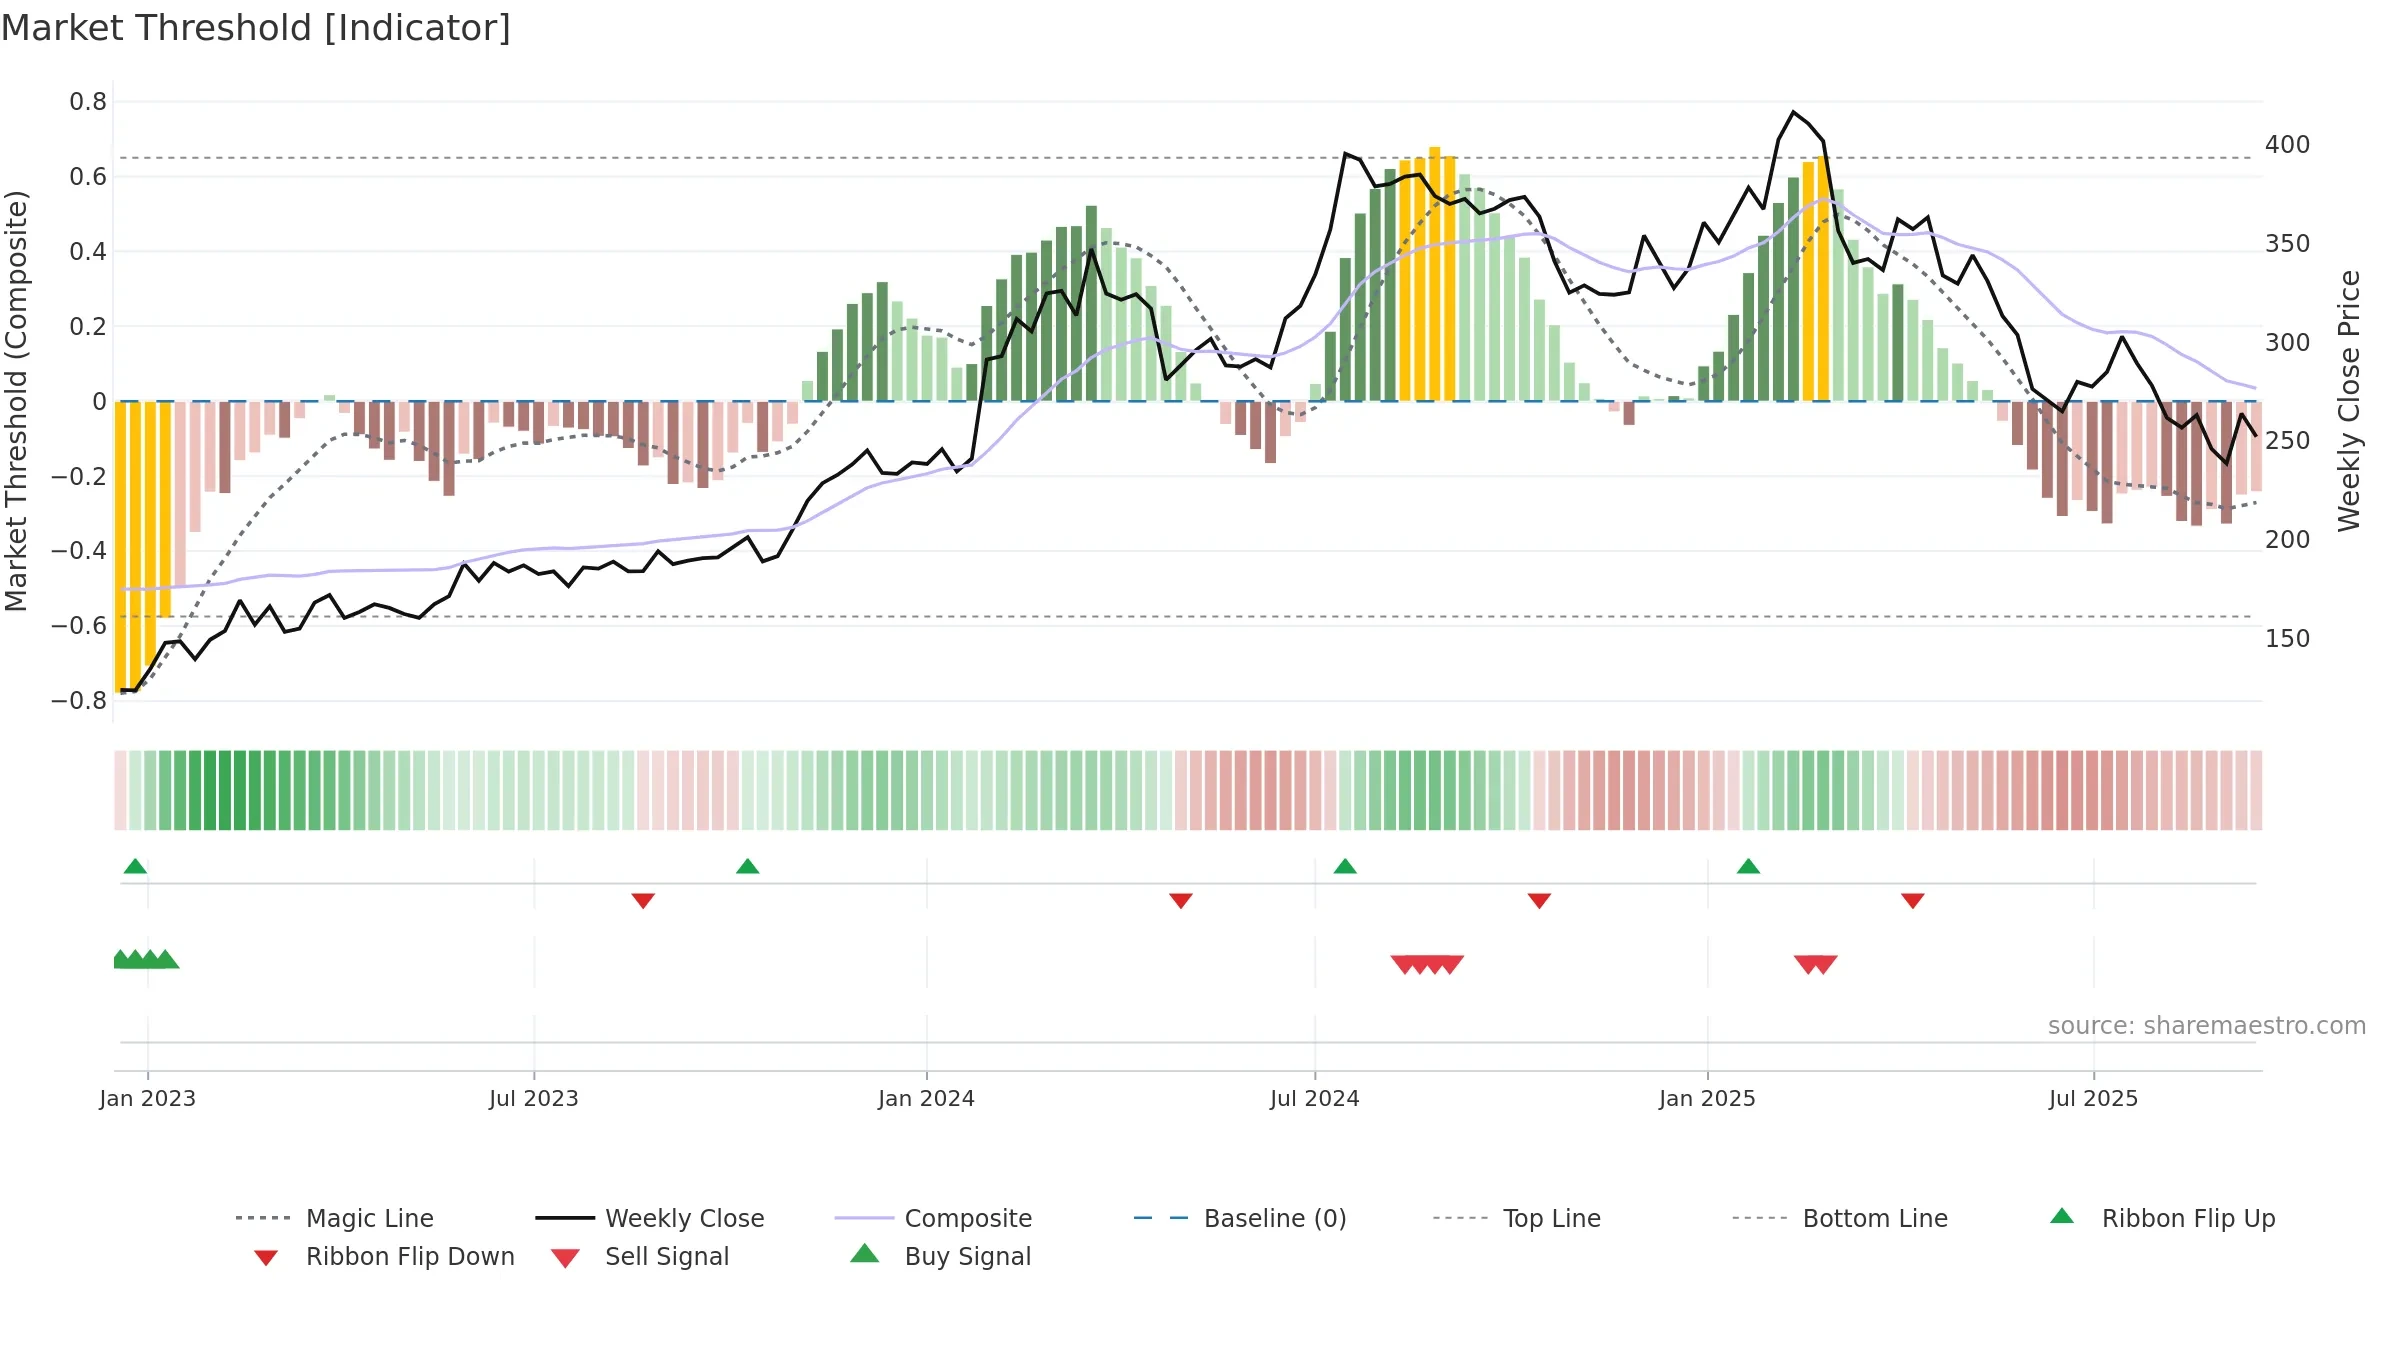Toggle Composite legend entry
Screen dimensions: 2400x1350
(933, 1218)
